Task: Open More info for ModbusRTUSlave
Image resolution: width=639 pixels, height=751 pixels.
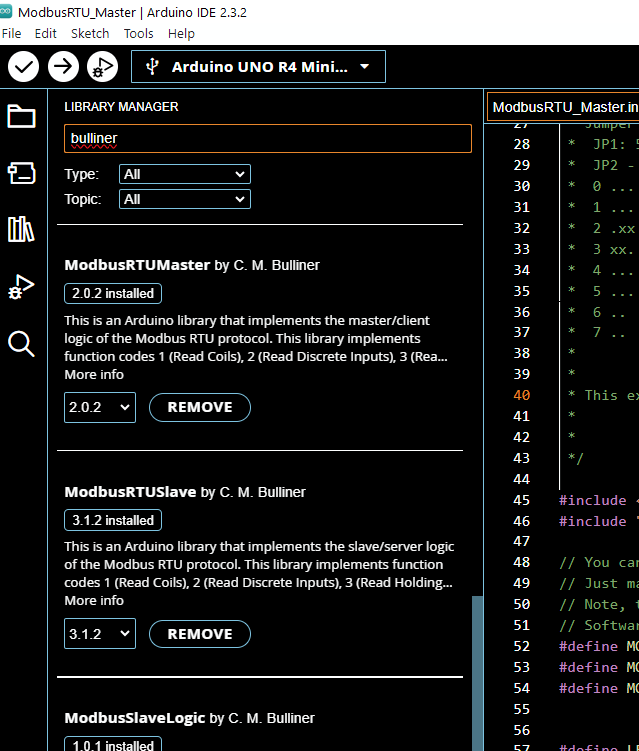Action: 94,601
